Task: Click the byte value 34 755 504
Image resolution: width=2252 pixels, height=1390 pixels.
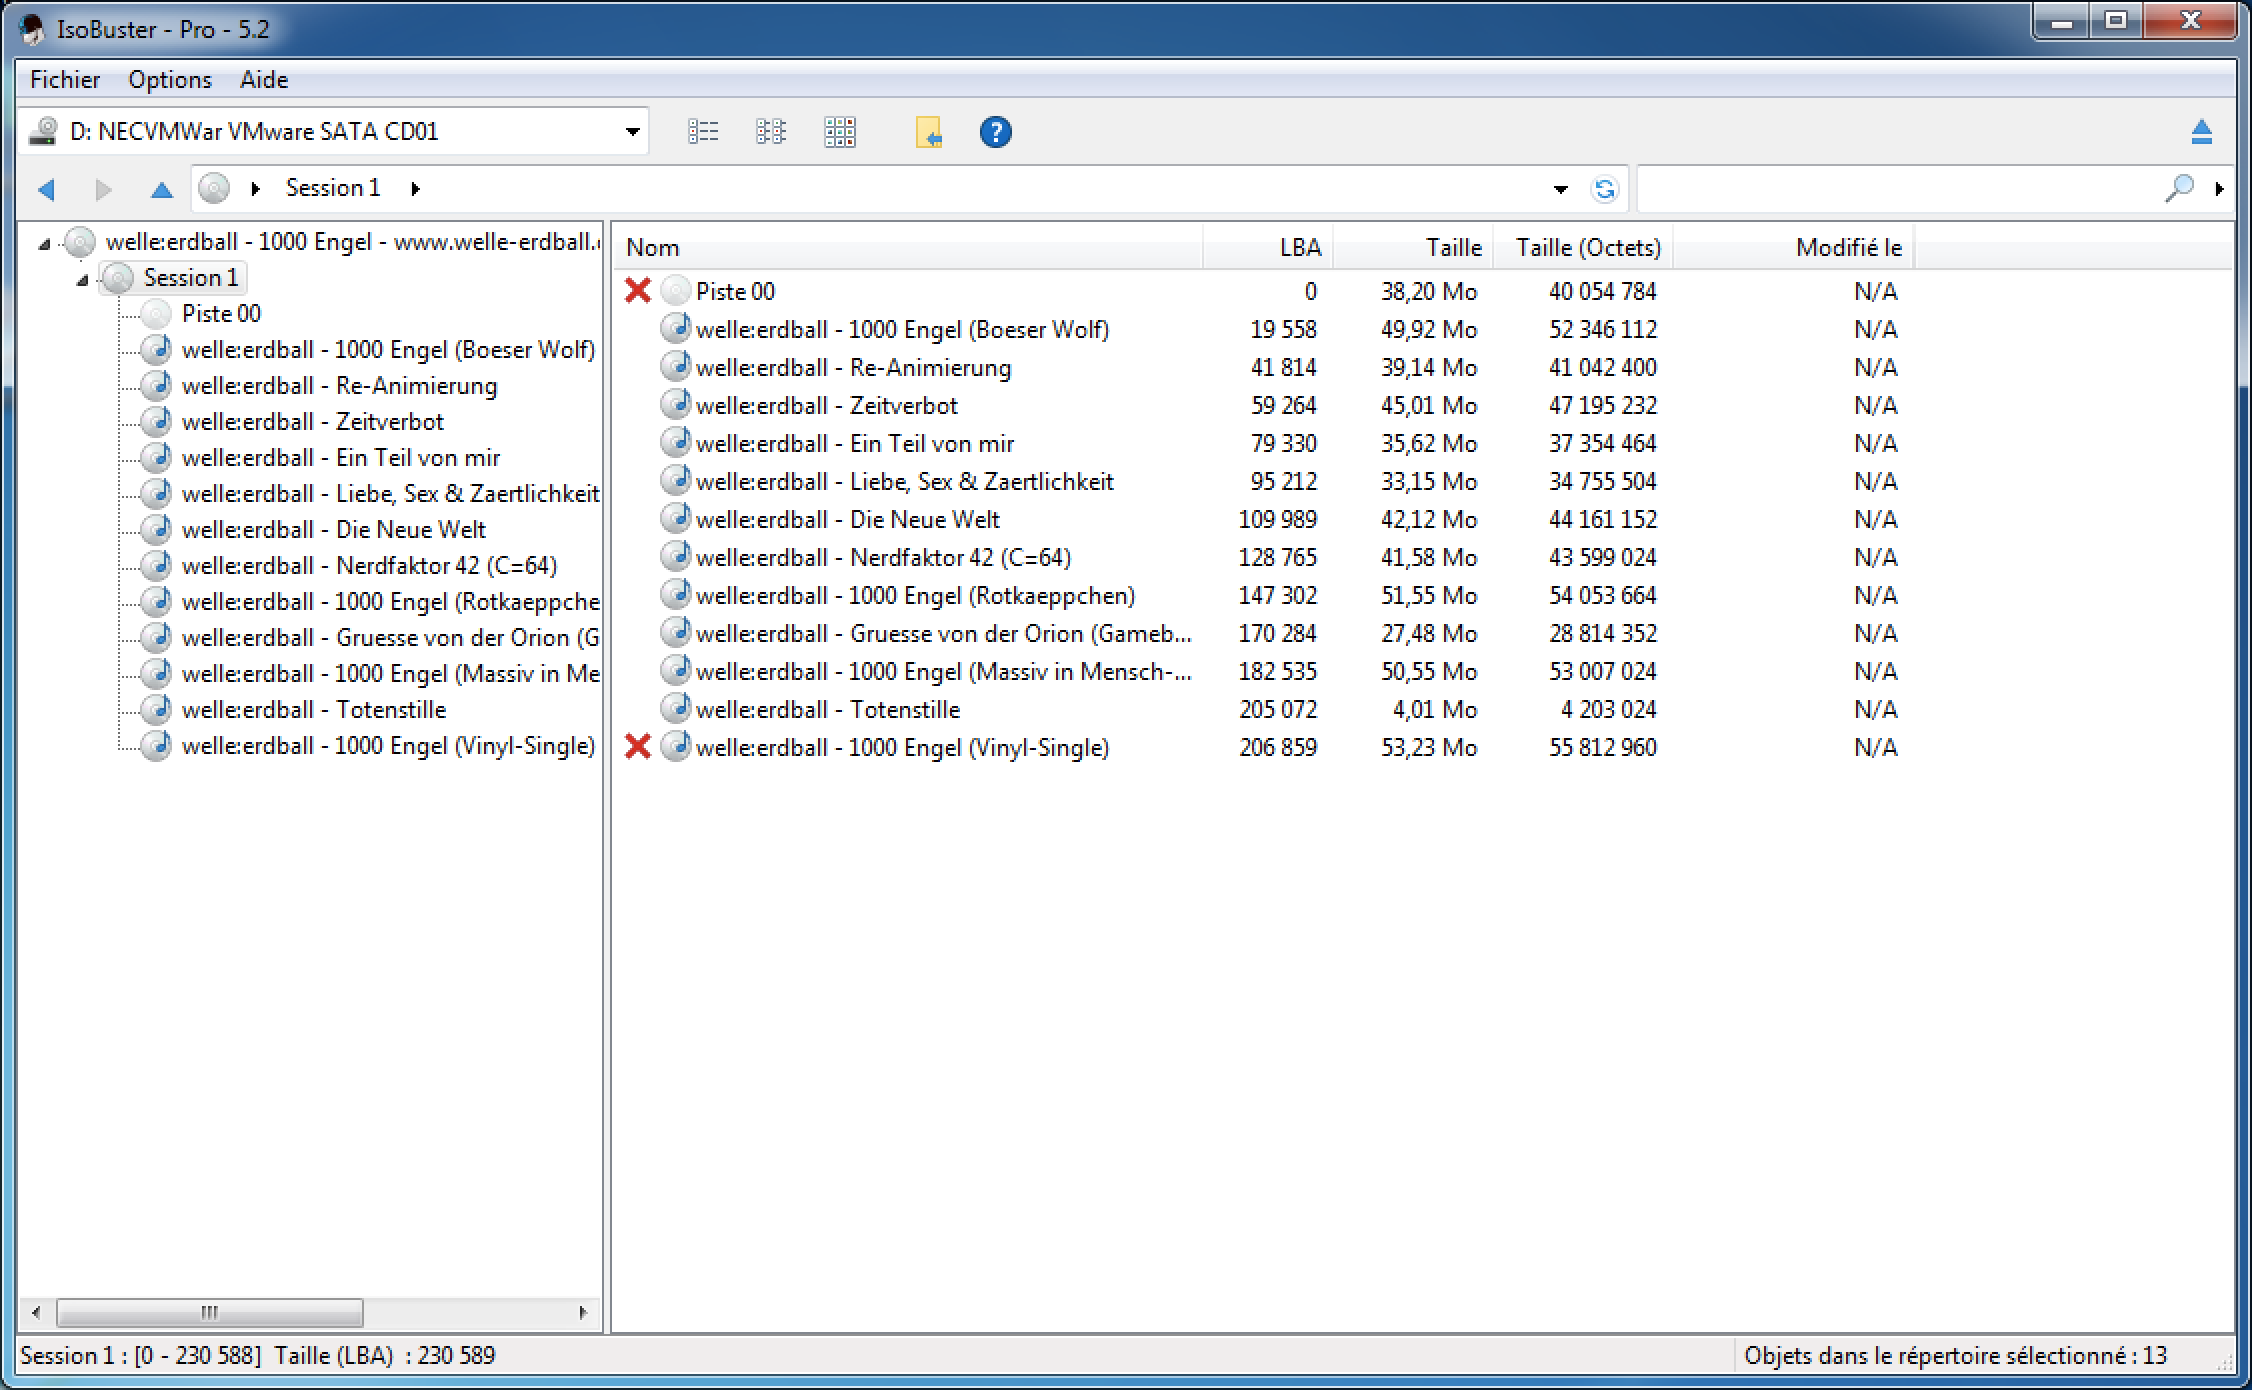Action: pos(1603,481)
